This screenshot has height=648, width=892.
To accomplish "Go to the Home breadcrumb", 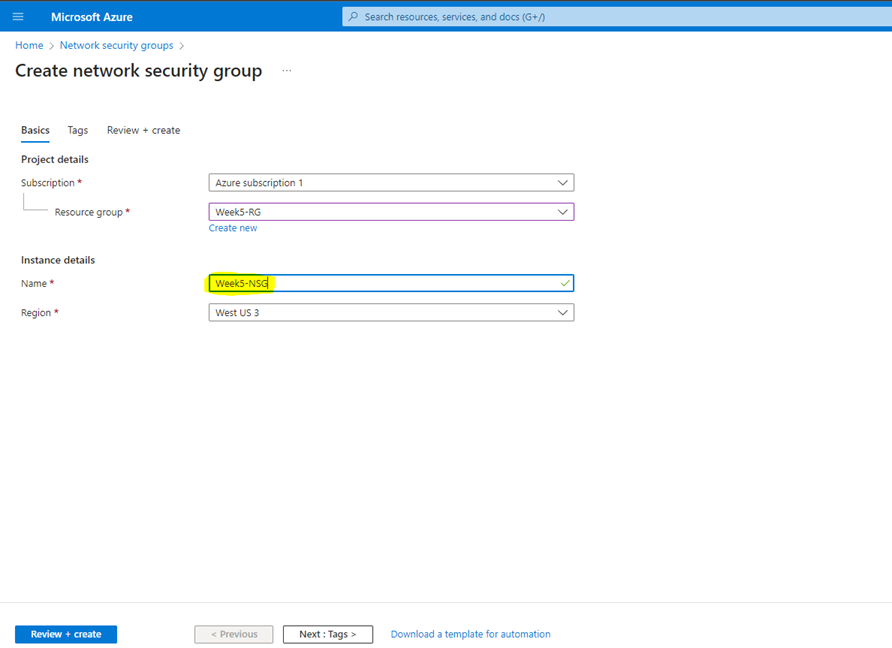I will click(x=29, y=46).
